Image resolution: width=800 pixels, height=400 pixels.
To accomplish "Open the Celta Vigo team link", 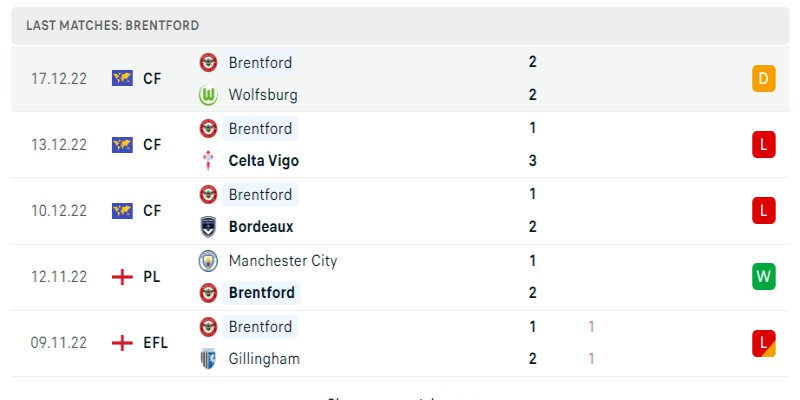I will [x=263, y=161].
